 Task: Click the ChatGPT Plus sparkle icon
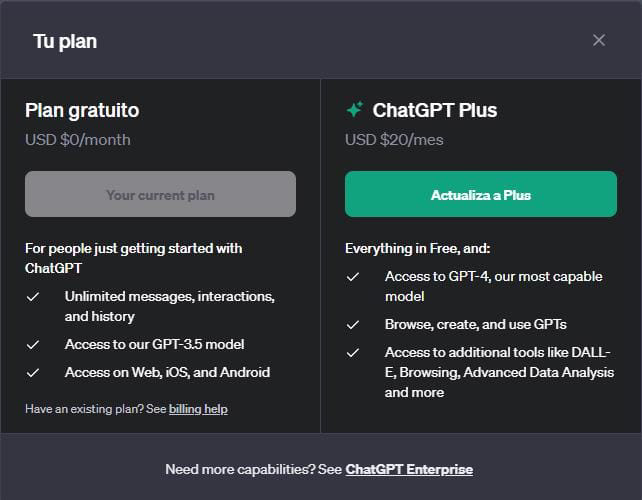click(x=354, y=110)
